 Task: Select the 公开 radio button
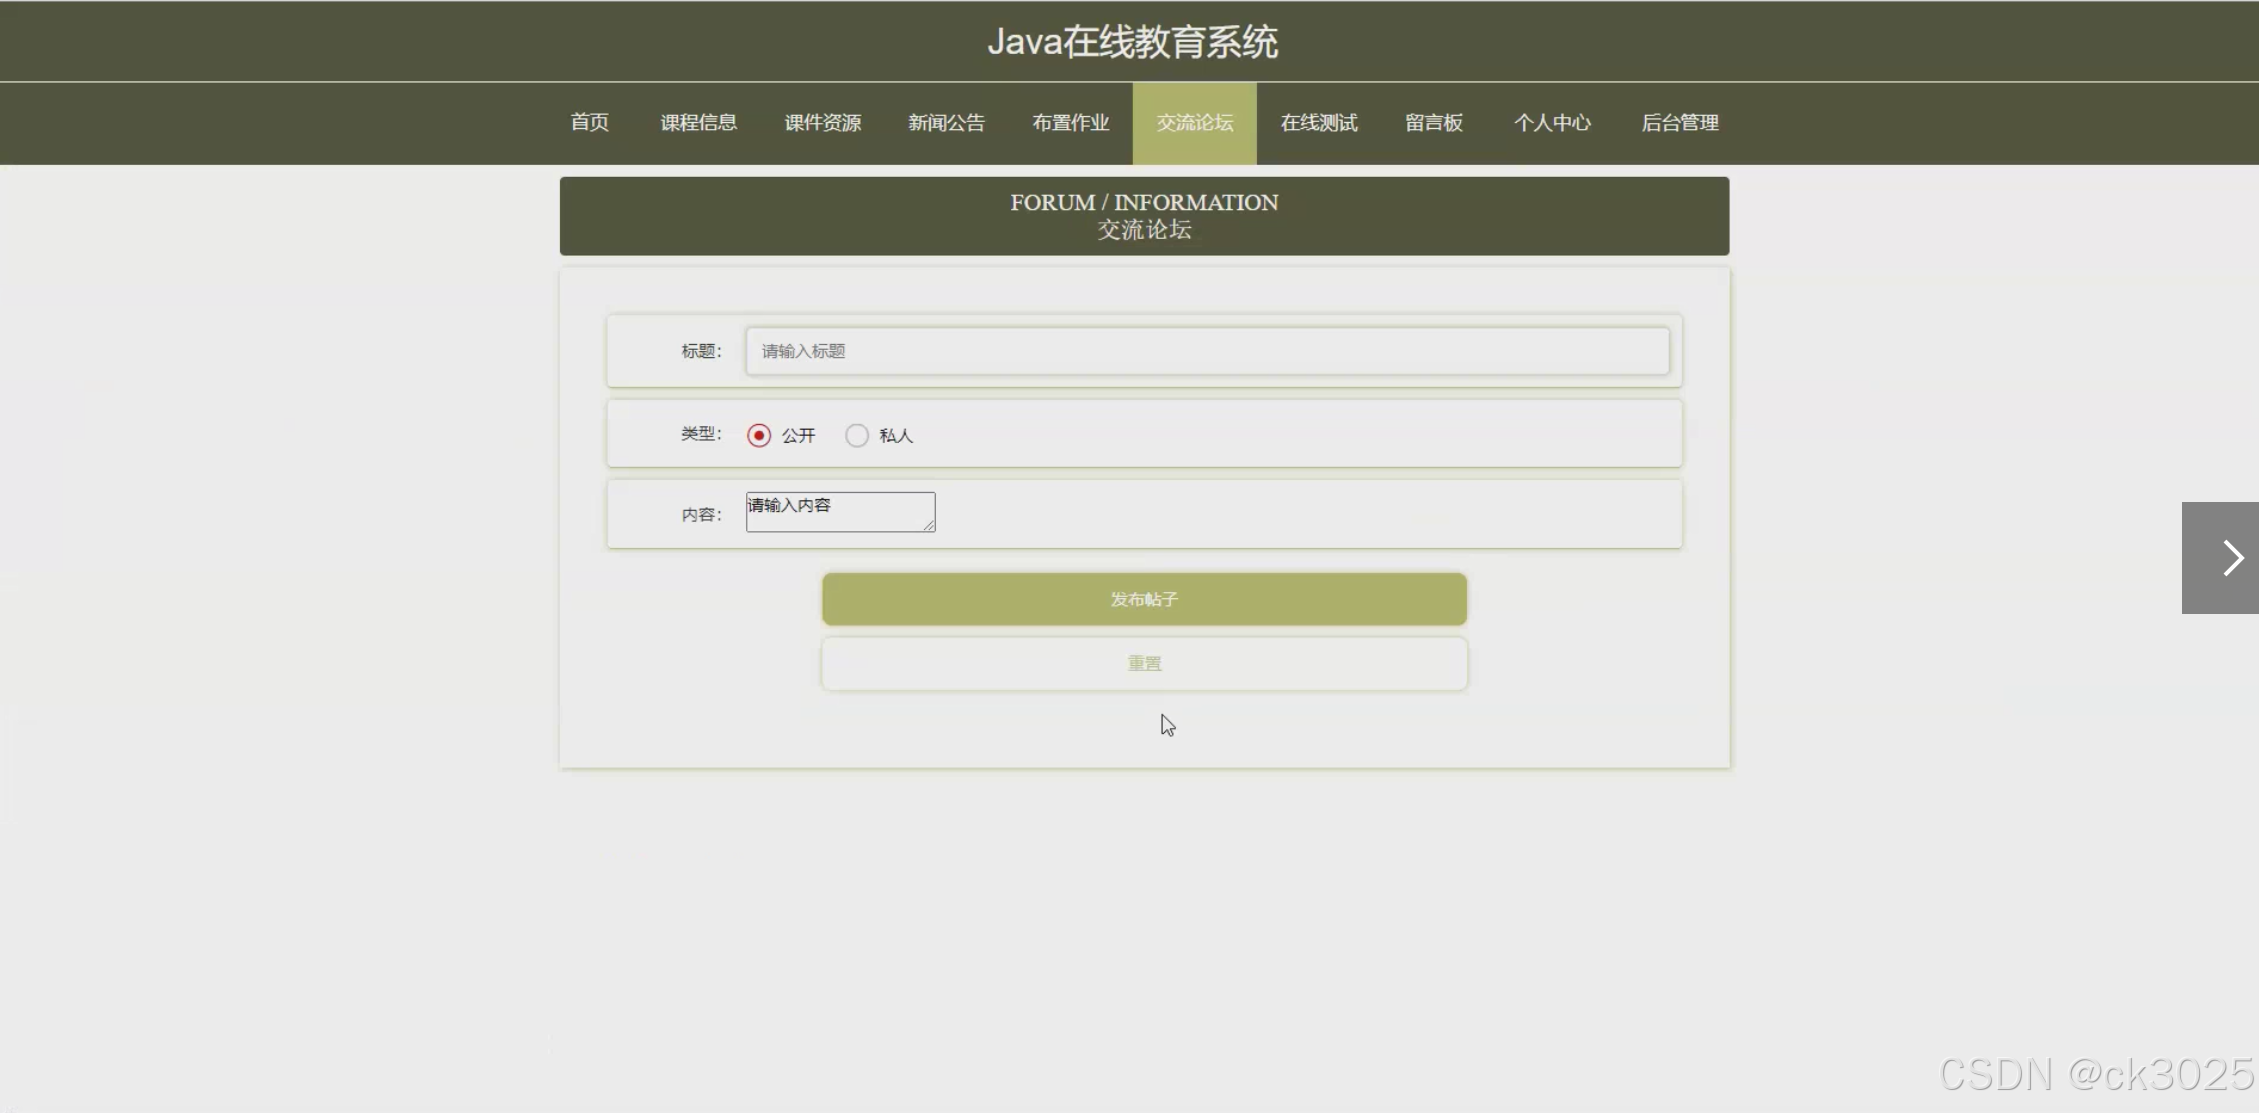pos(758,435)
